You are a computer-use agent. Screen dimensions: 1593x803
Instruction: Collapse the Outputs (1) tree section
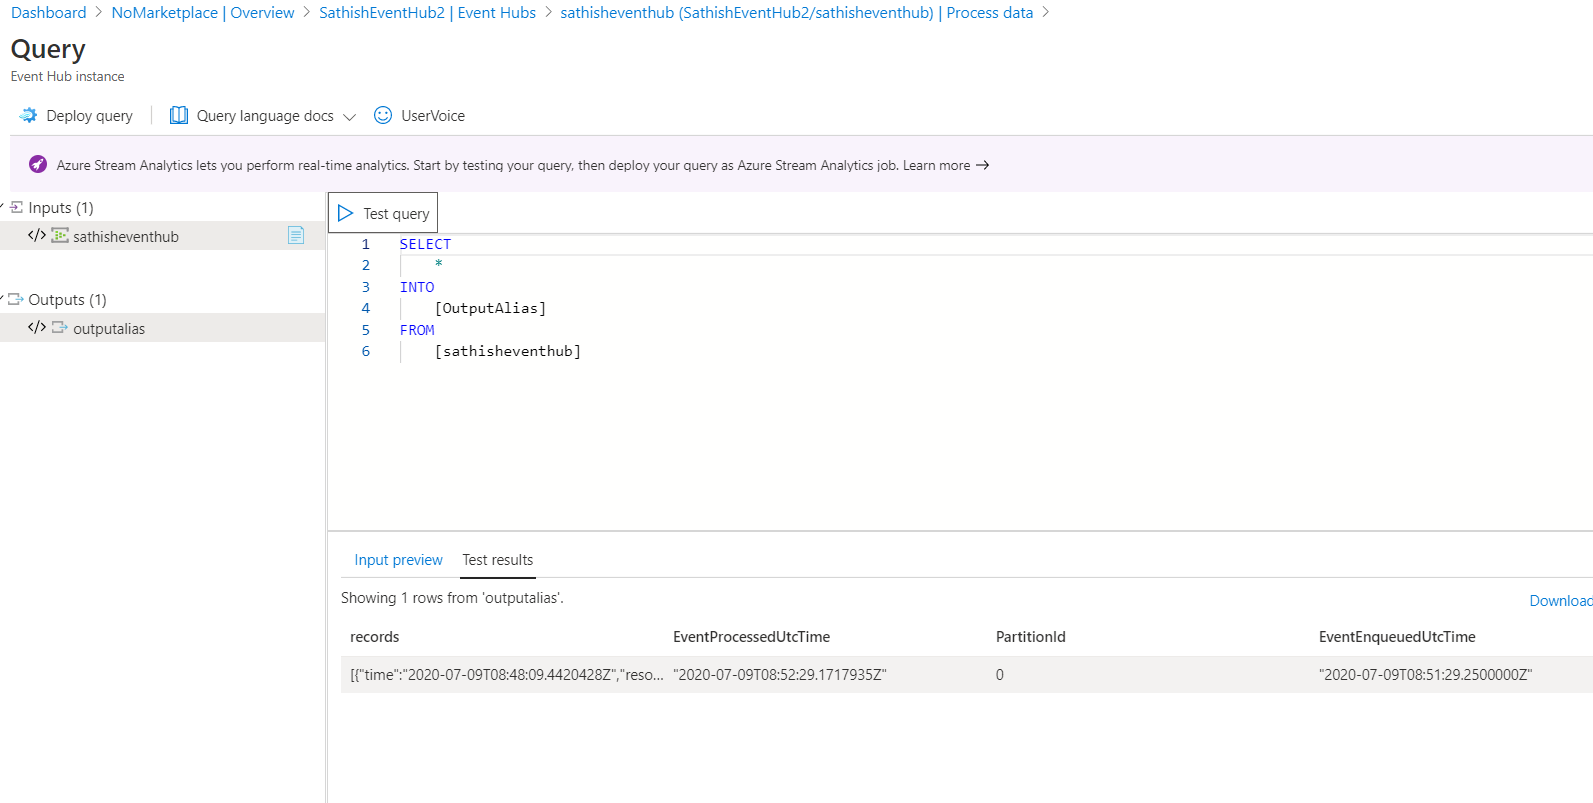(2, 299)
